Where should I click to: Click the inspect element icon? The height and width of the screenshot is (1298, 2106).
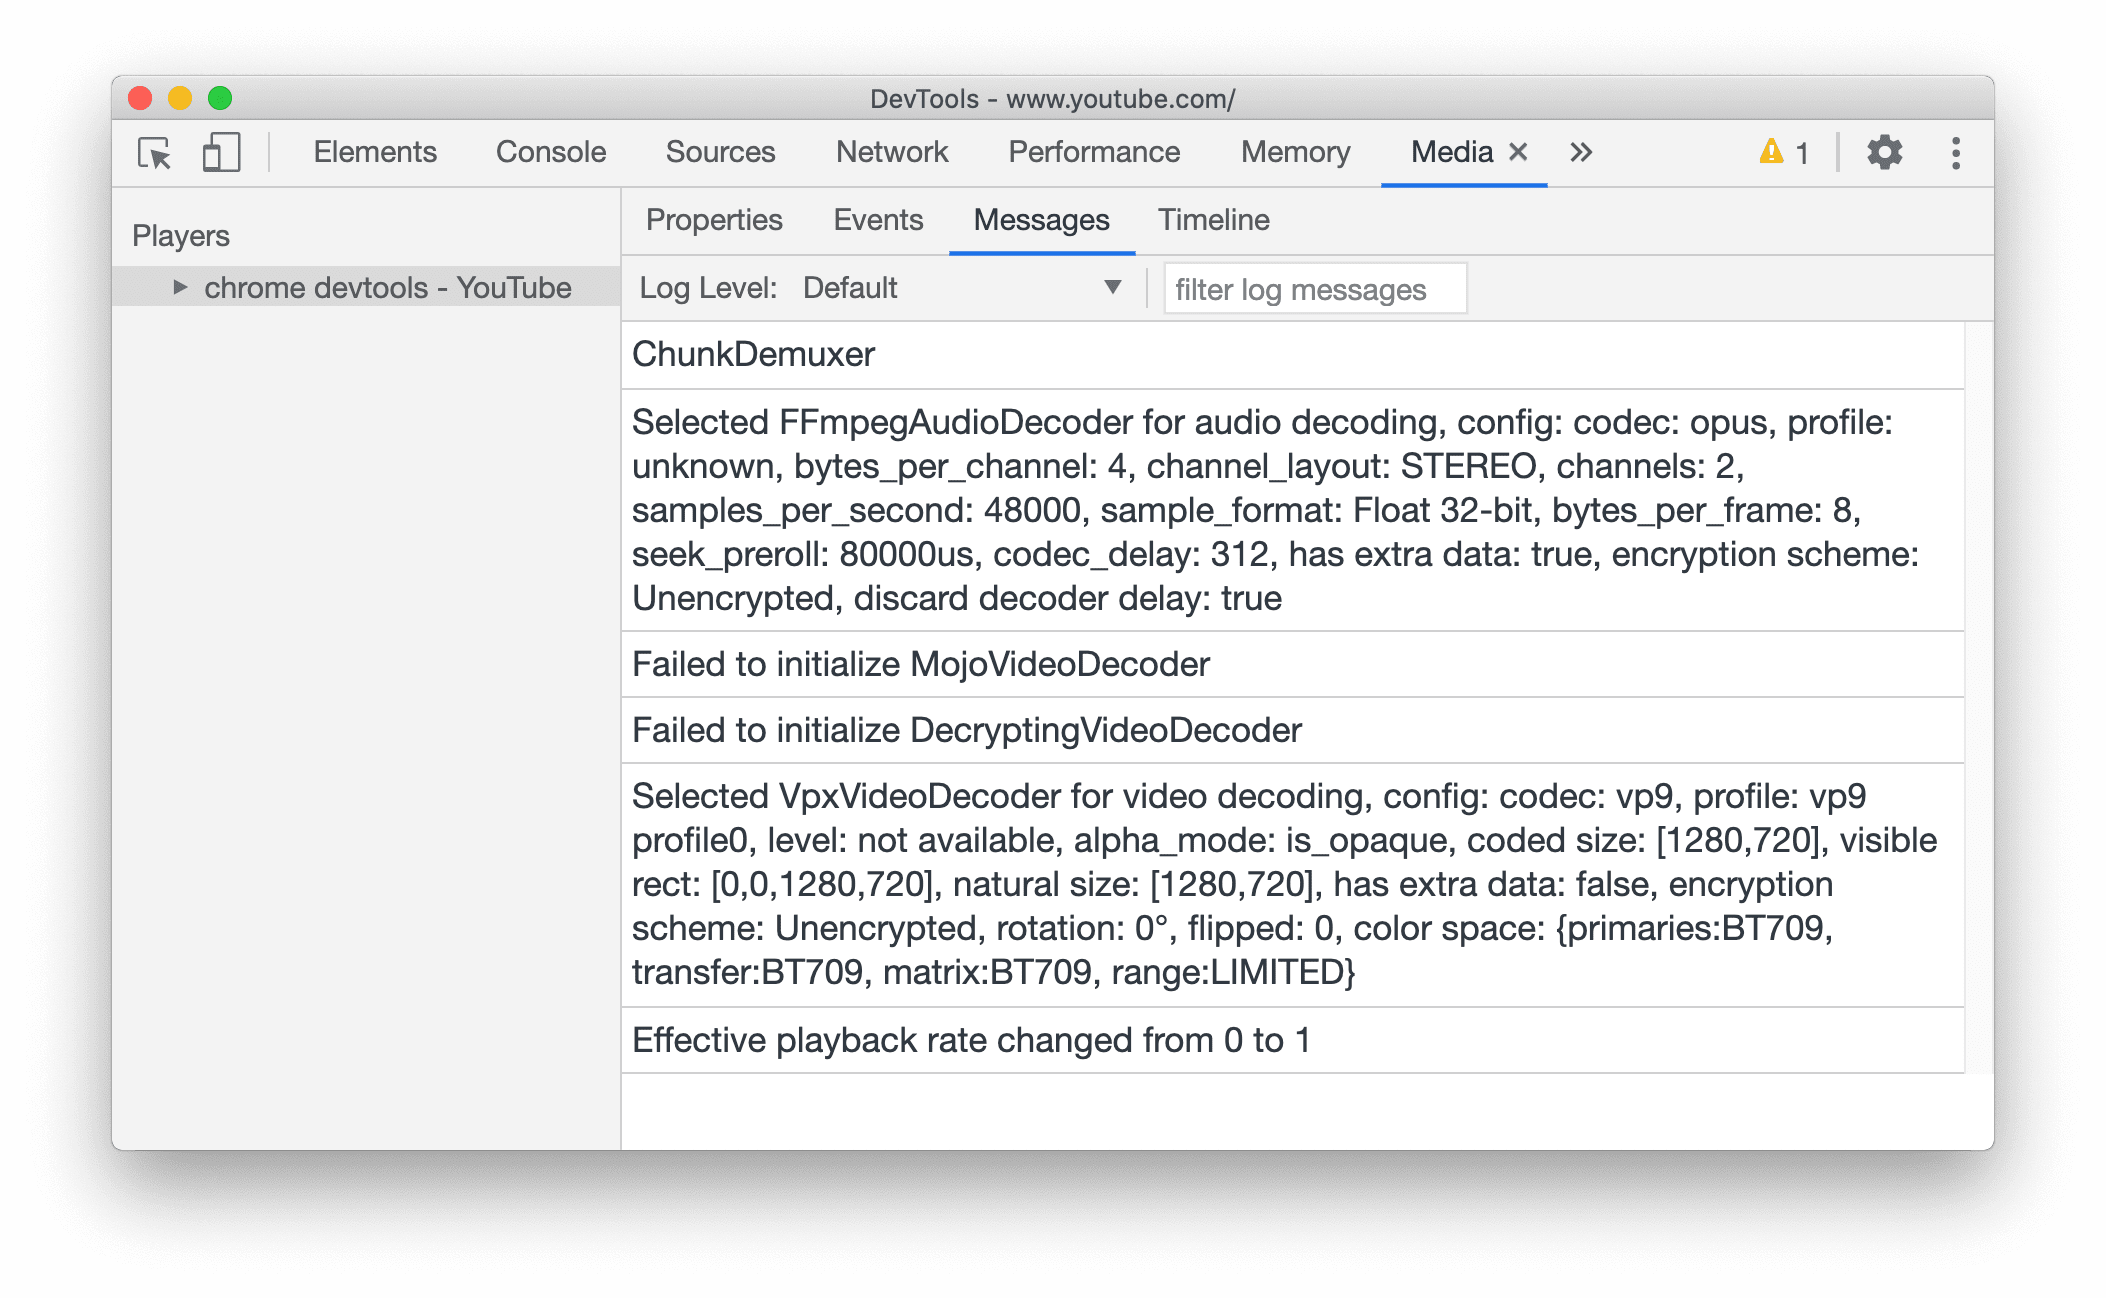pyautogui.click(x=155, y=153)
